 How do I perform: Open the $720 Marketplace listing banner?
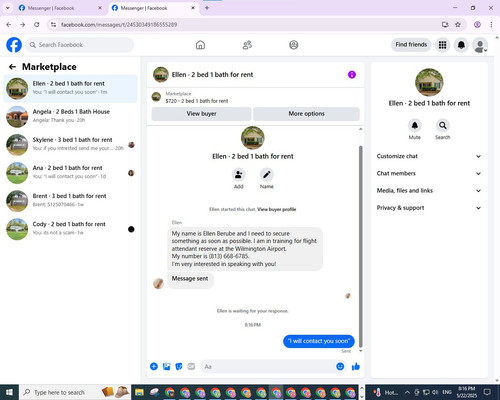pos(255,97)
